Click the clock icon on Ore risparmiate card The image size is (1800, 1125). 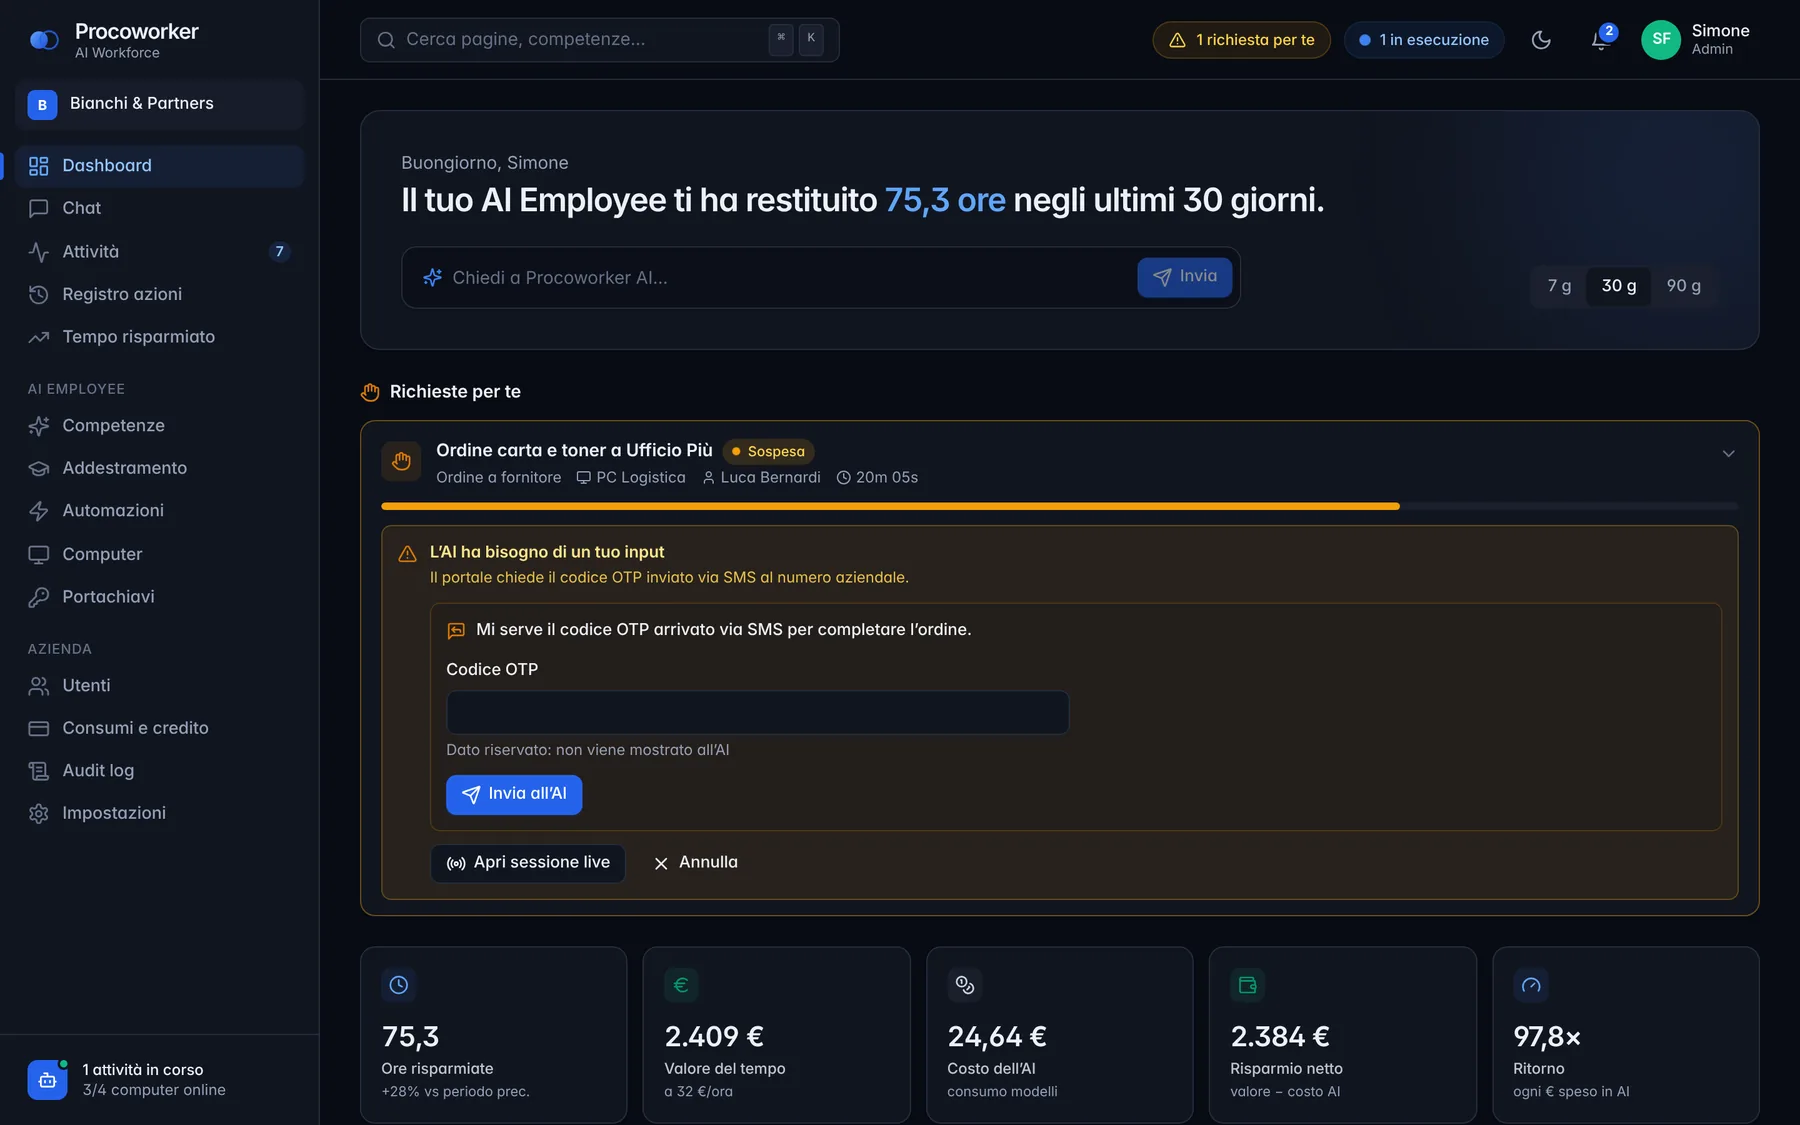pyautogui.click(x=399, y=985)
